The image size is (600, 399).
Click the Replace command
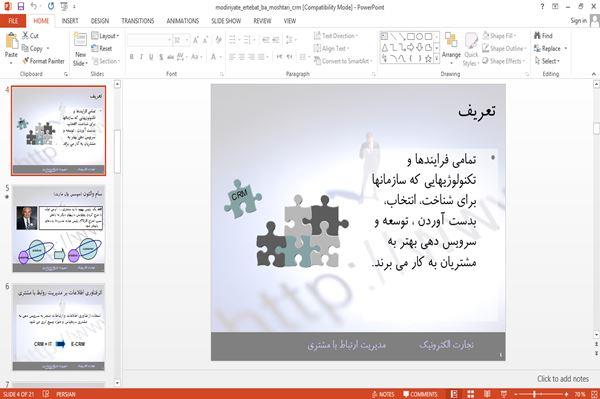(x=550, y=49)
